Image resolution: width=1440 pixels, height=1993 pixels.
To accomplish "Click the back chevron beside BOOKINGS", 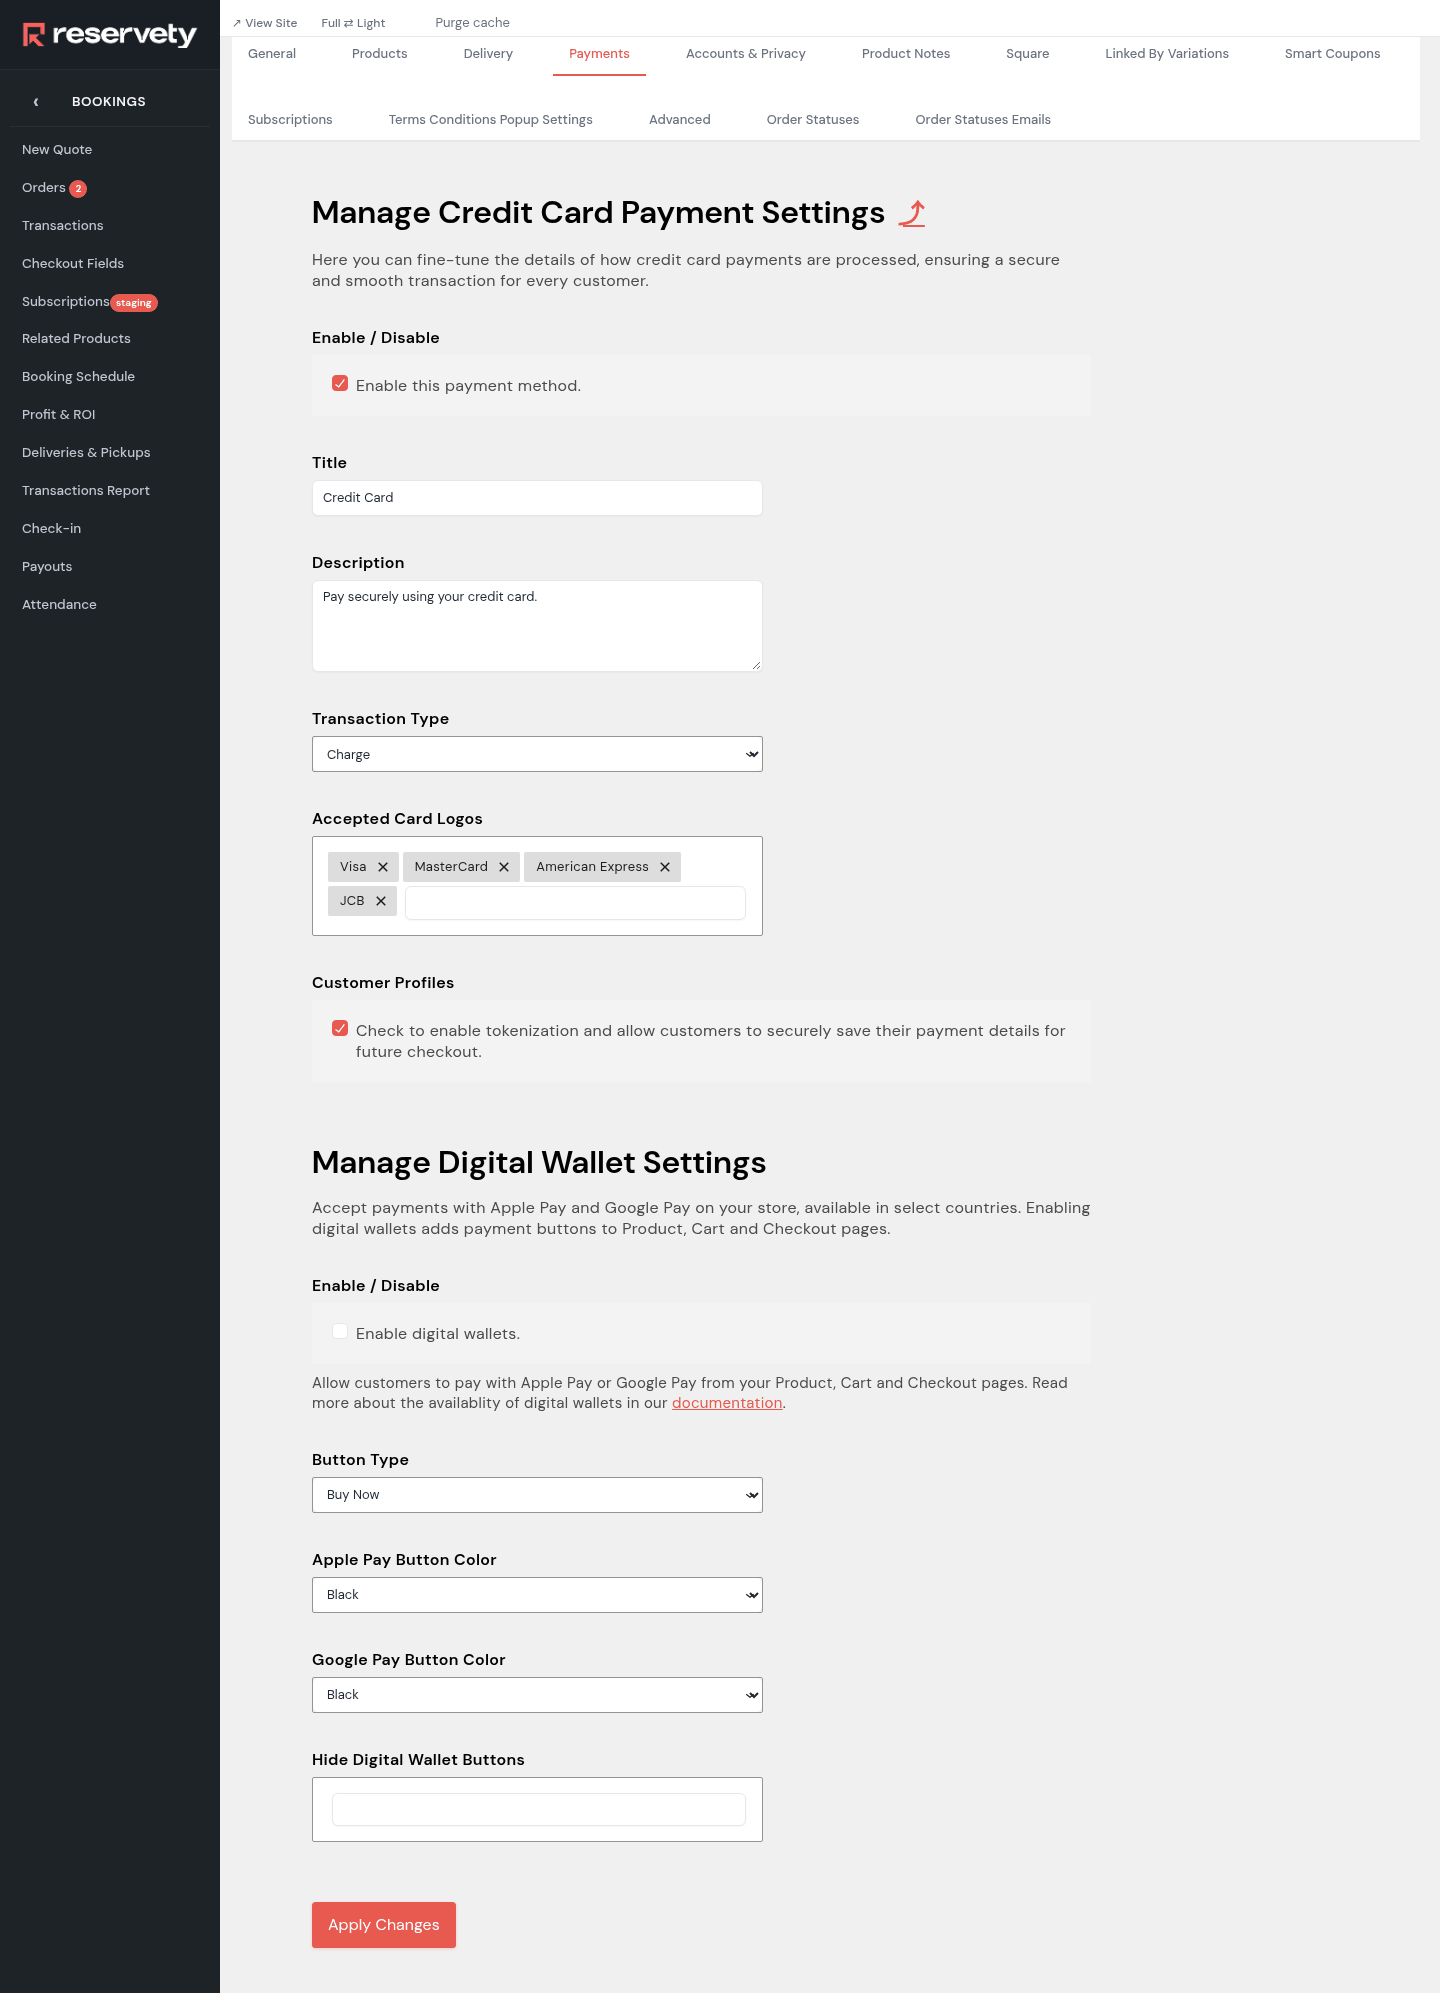I will click(36, 102).
